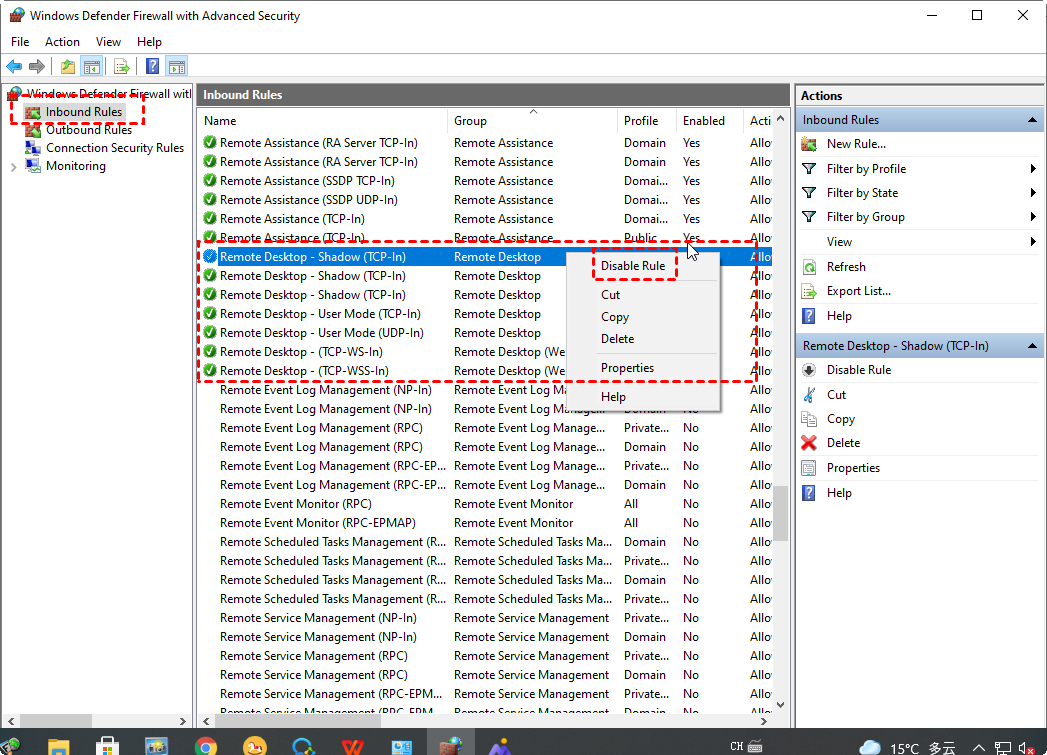Toggle Show/Hide Action Pane toolbar icon
Image resolution: width=1047 pixels, height=755 pixels.
(x=176, y=67)
